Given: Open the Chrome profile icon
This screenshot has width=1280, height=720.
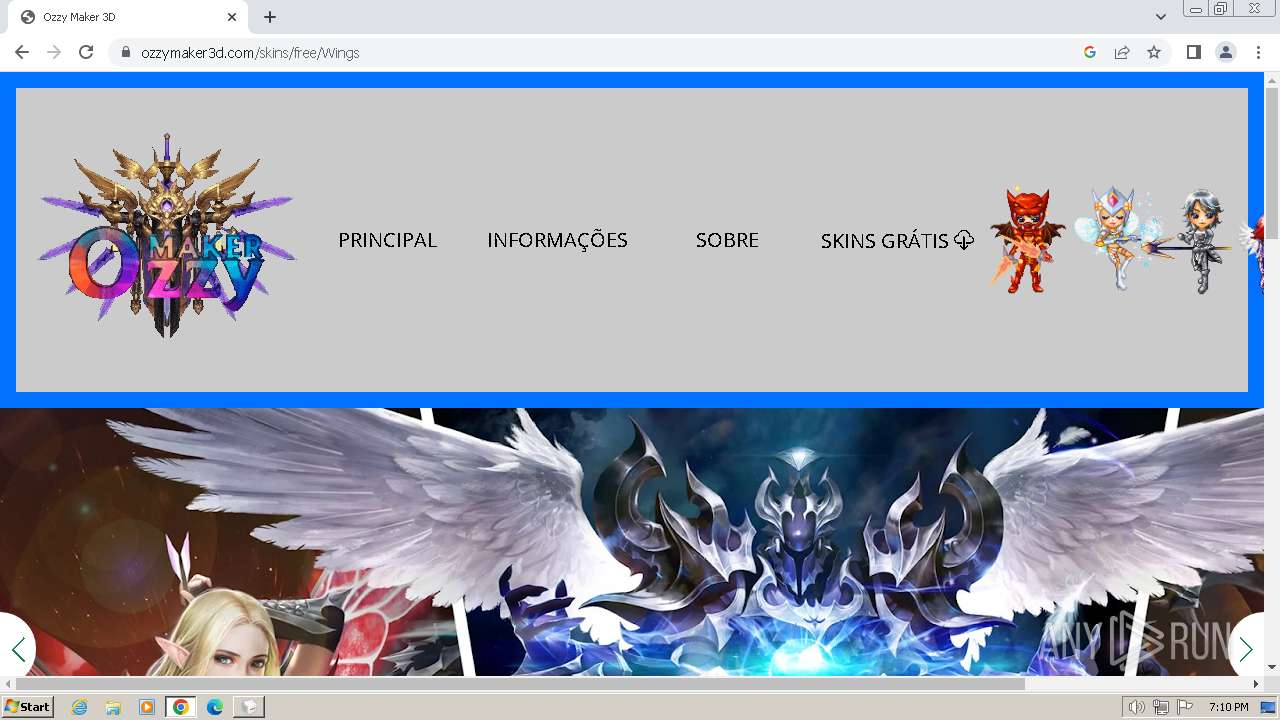Looking at the screenshot, I should [x=1226, y=52].
